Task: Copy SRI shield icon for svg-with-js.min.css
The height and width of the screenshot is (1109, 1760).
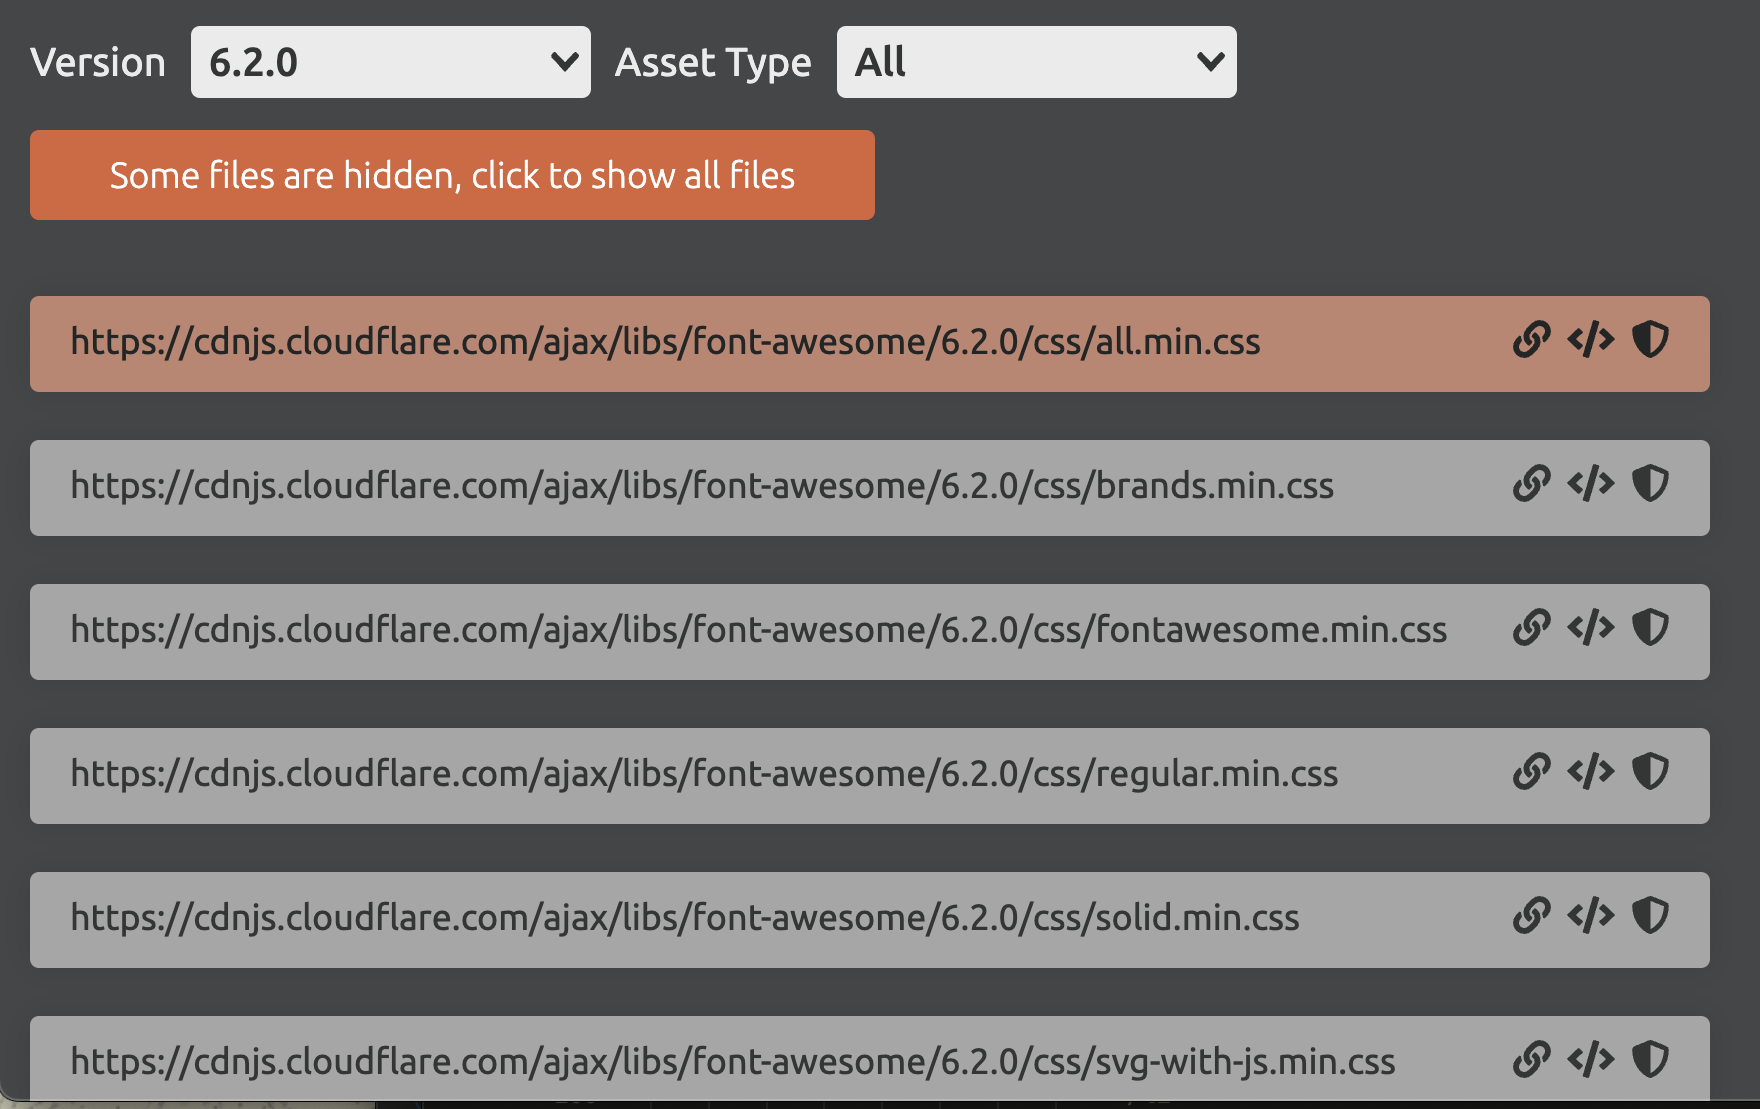Action: point(1650,1059)
